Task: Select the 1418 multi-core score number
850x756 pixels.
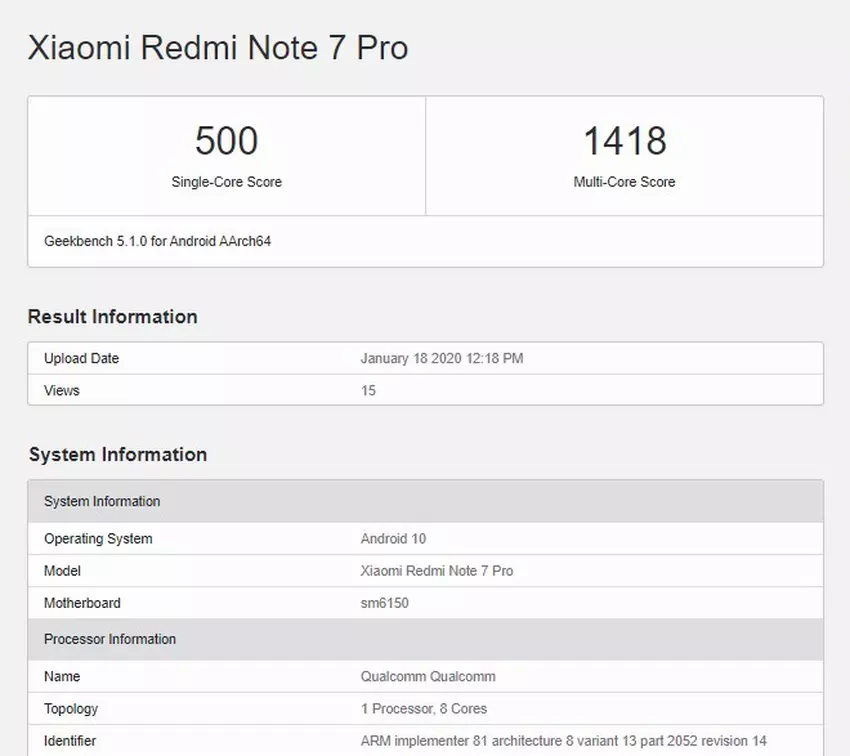Action: click(624, 141)
